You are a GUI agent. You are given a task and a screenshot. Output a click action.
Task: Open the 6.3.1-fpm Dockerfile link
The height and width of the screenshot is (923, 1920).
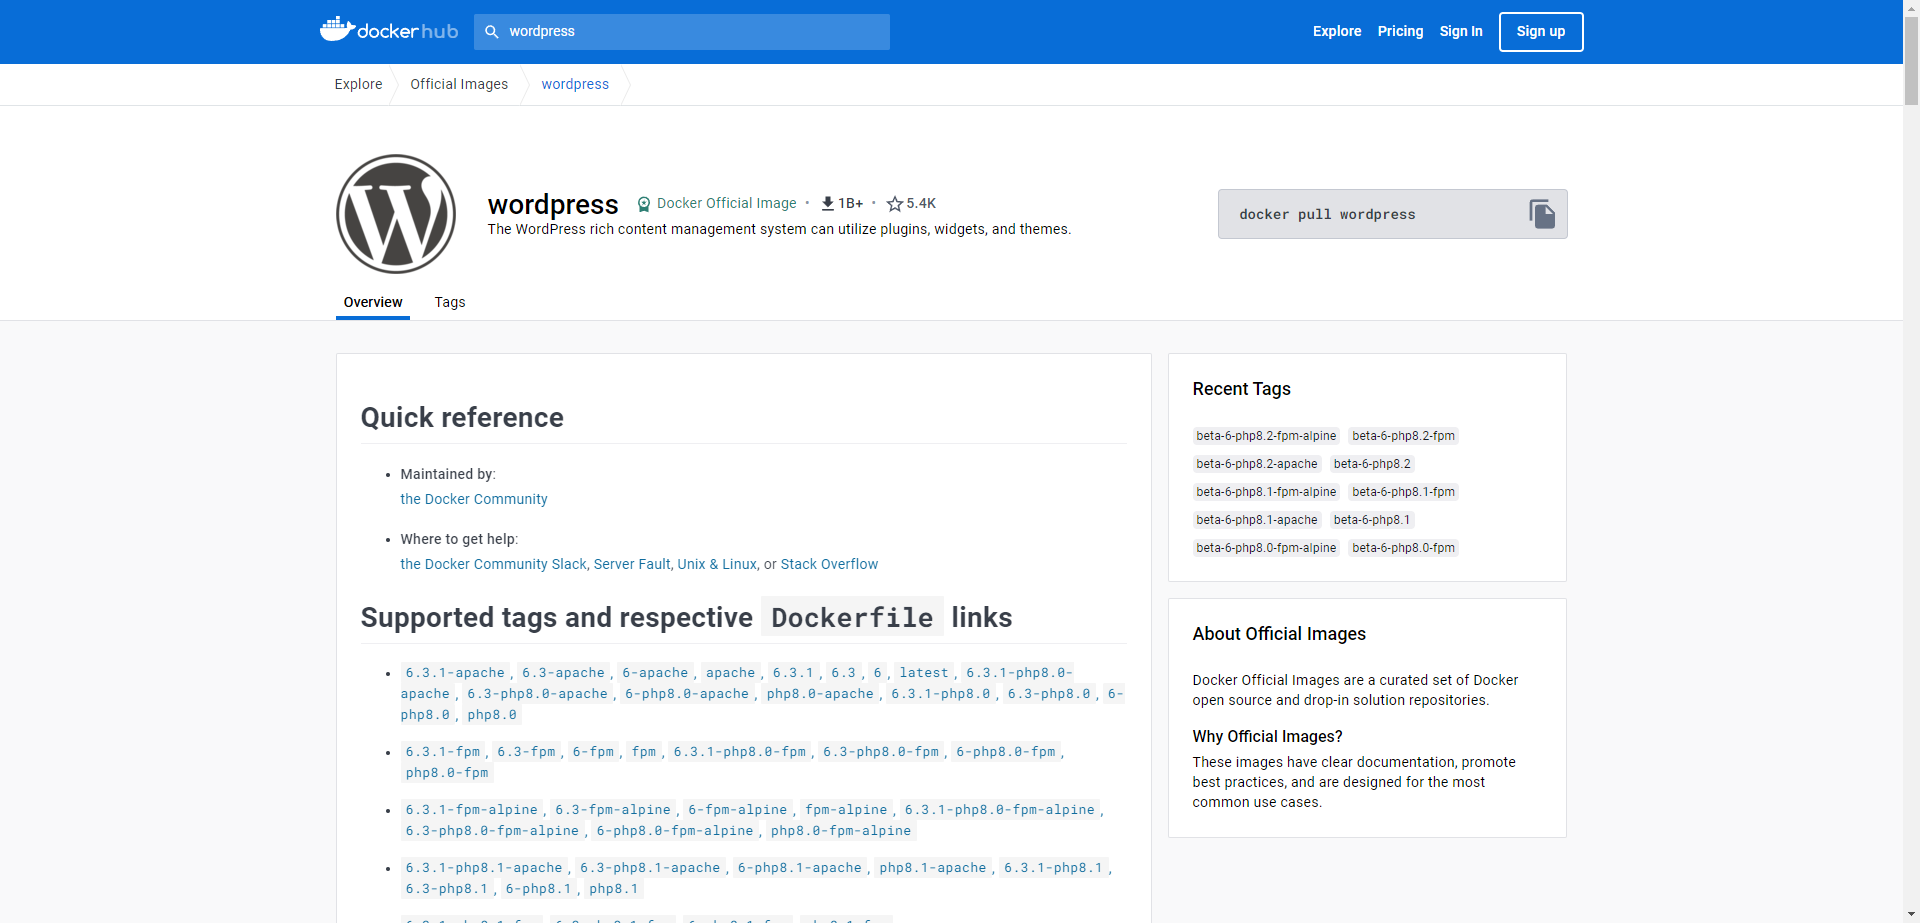(x=443, y=752)
